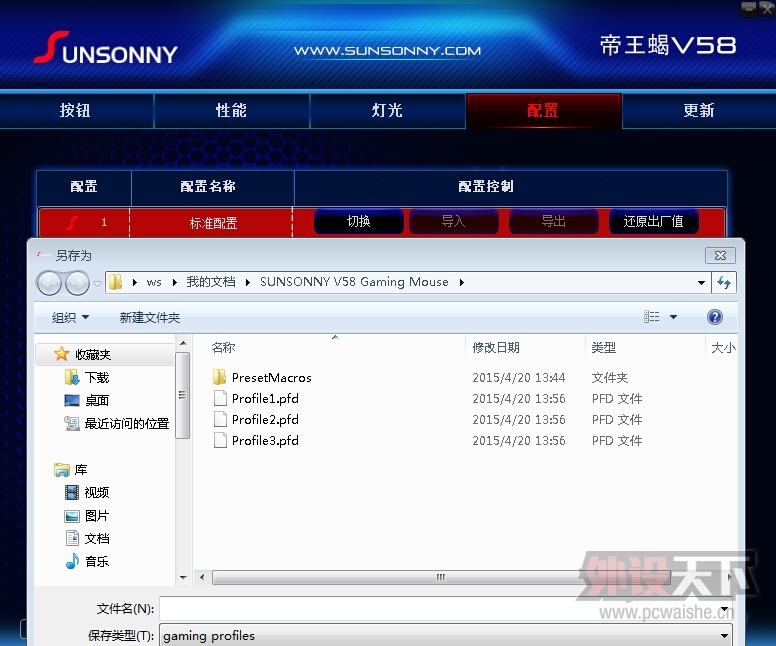Click the navigation pane scroll down arrow
The height and width of the screenshot is (646, 776).
[183, 578]
